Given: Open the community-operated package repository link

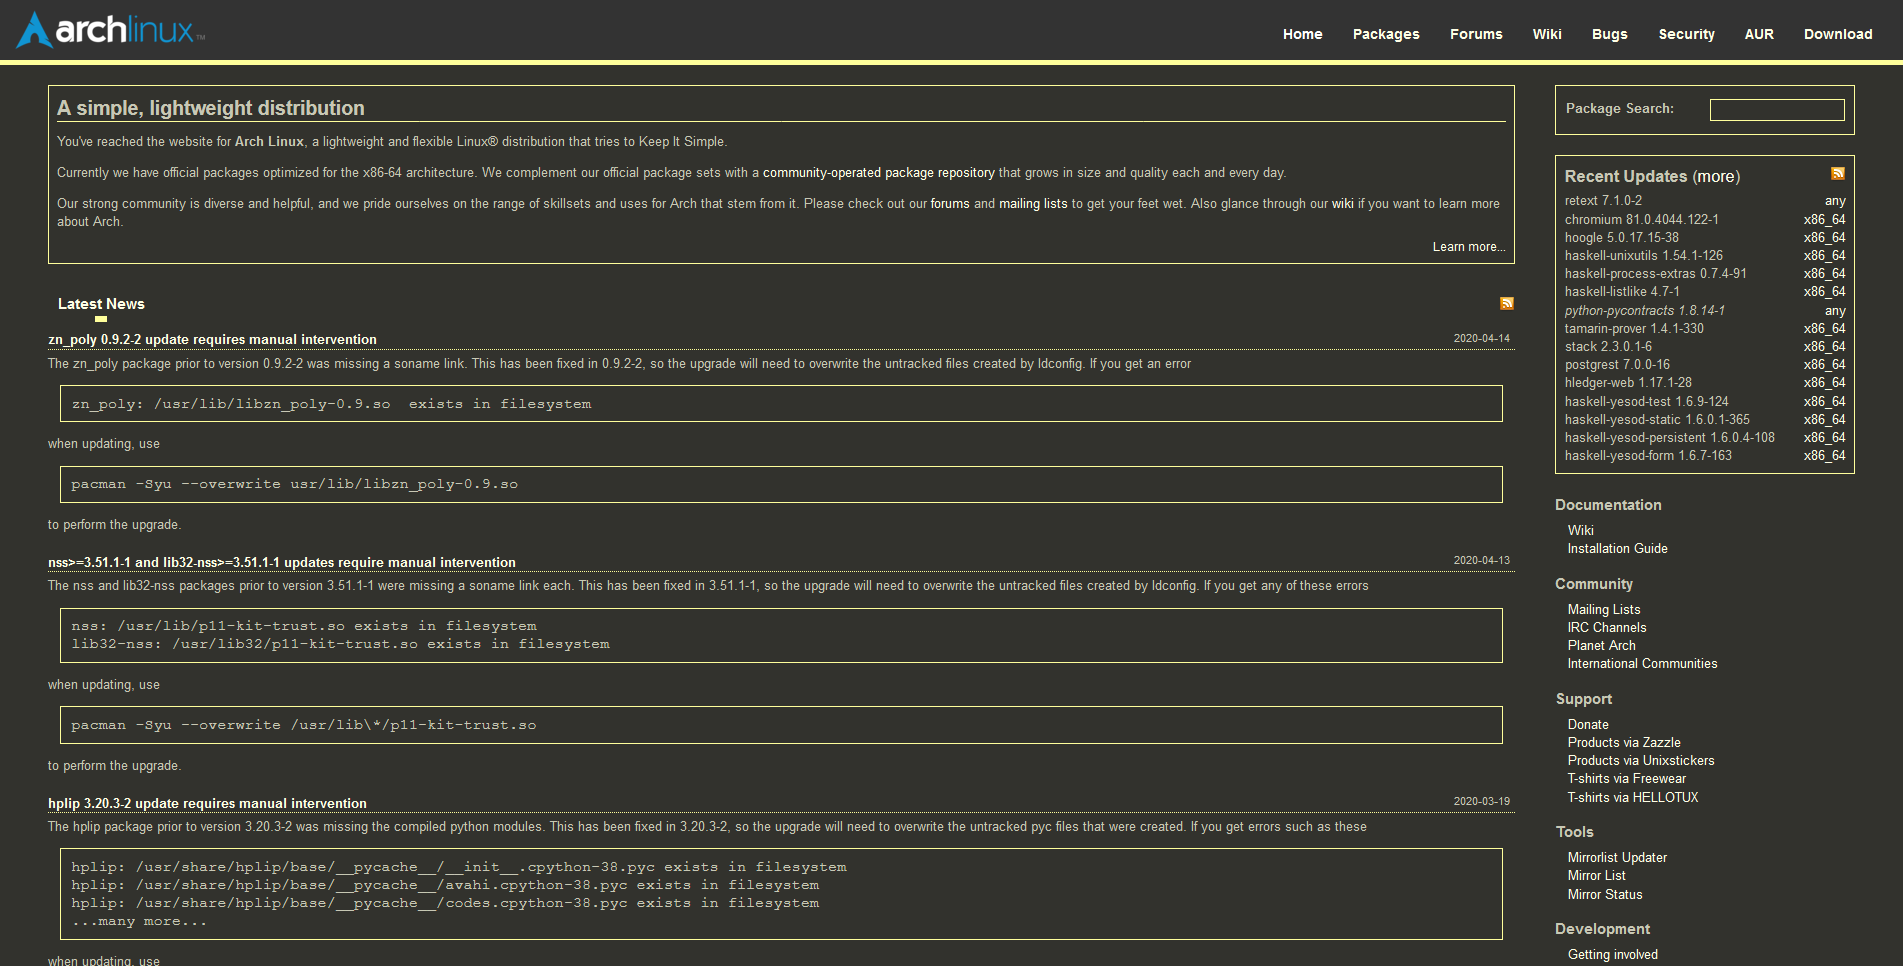Looking at the screenshot, I should [879, 173].
